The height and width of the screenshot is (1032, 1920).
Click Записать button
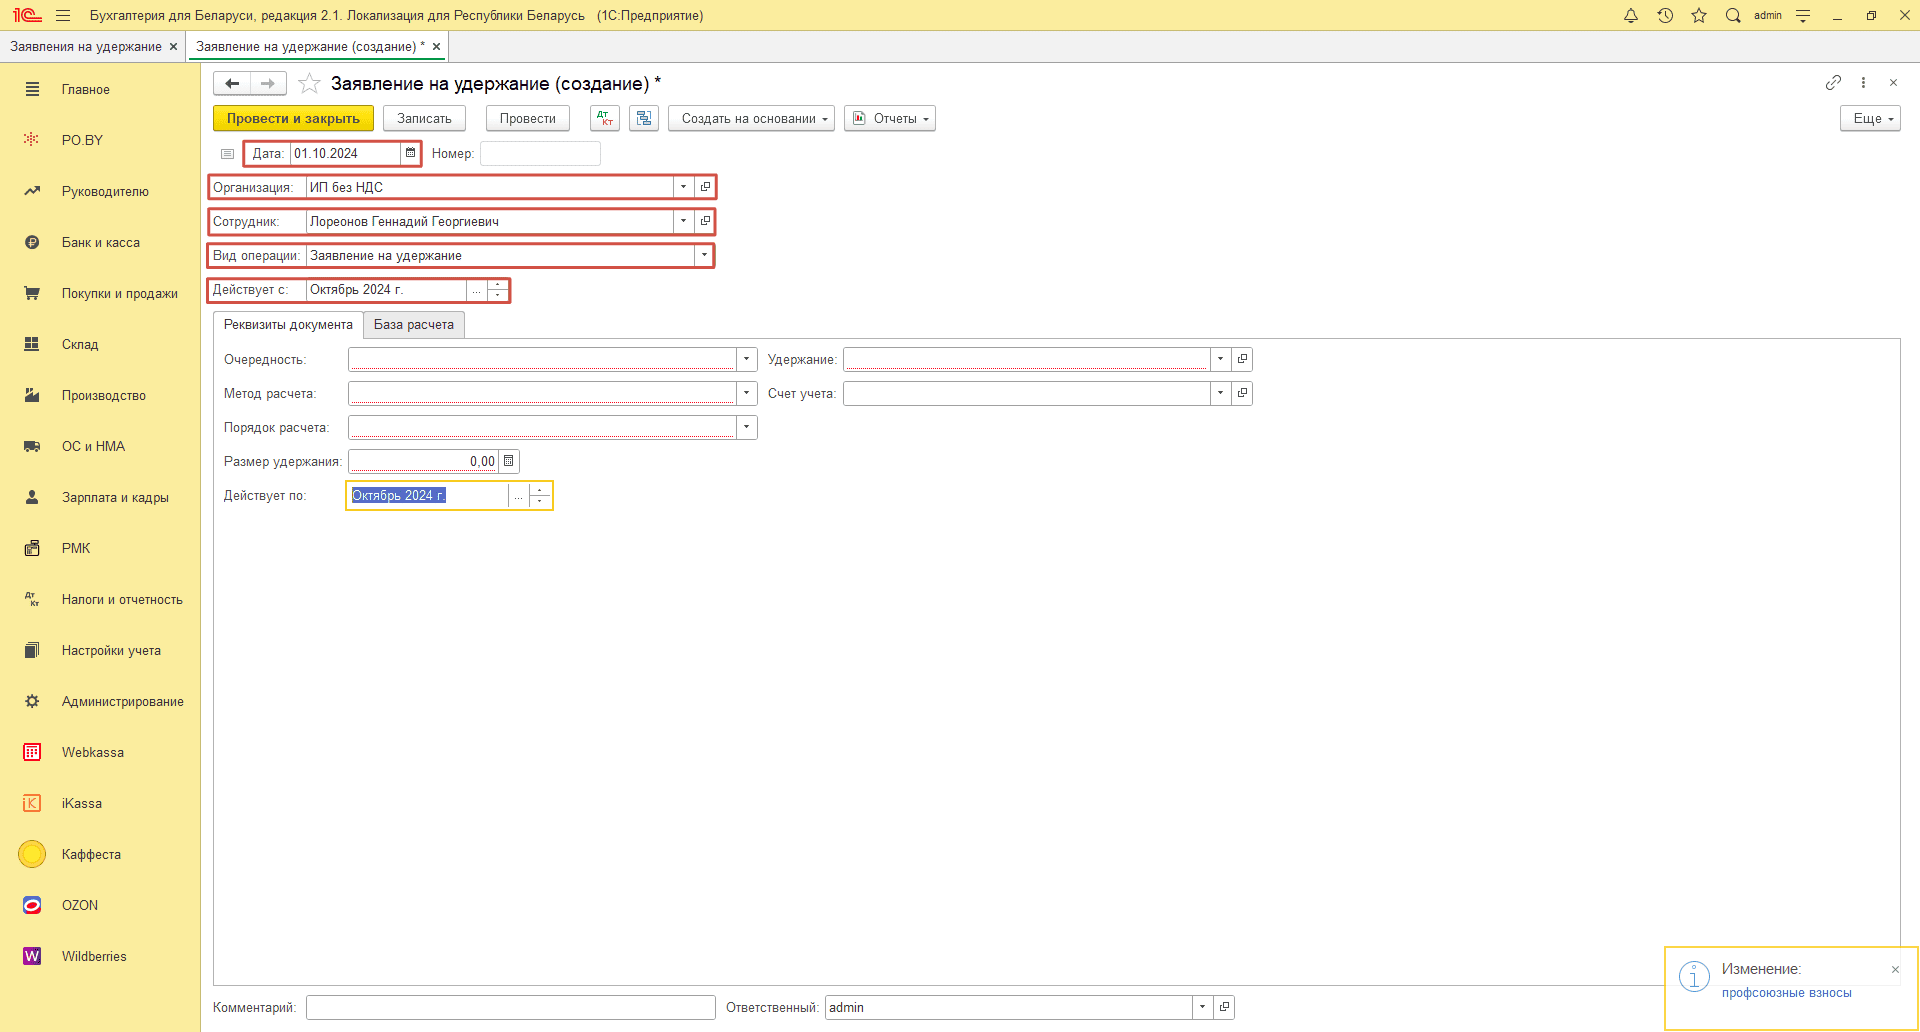click(x=424, y=118)
